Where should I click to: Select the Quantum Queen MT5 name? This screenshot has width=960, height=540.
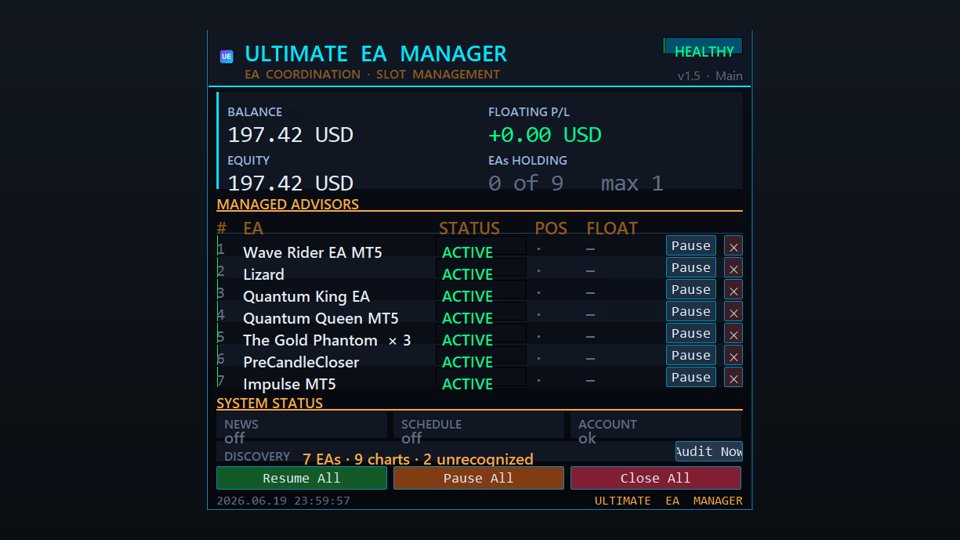click(320, 318)
